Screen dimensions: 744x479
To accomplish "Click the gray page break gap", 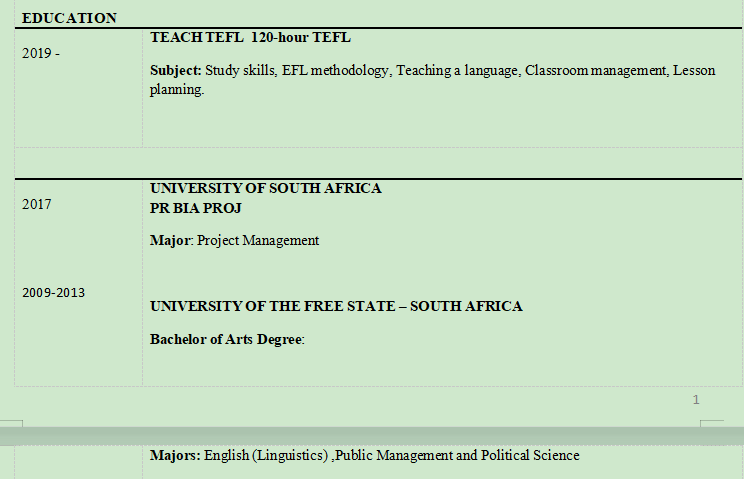I will pos(372,435).
